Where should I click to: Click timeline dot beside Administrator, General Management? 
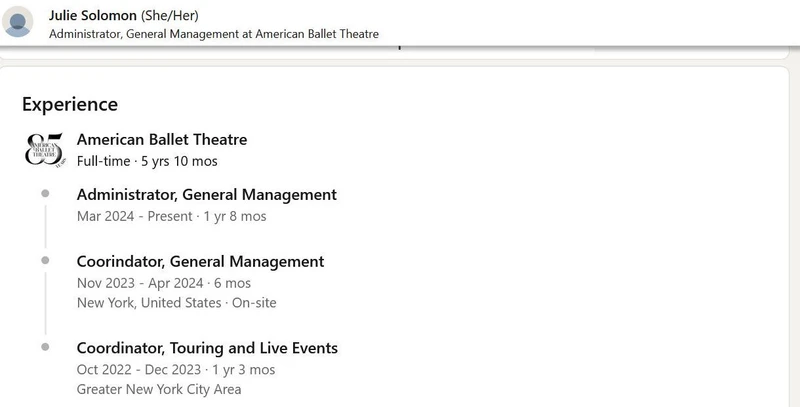(x=45, y=194)
